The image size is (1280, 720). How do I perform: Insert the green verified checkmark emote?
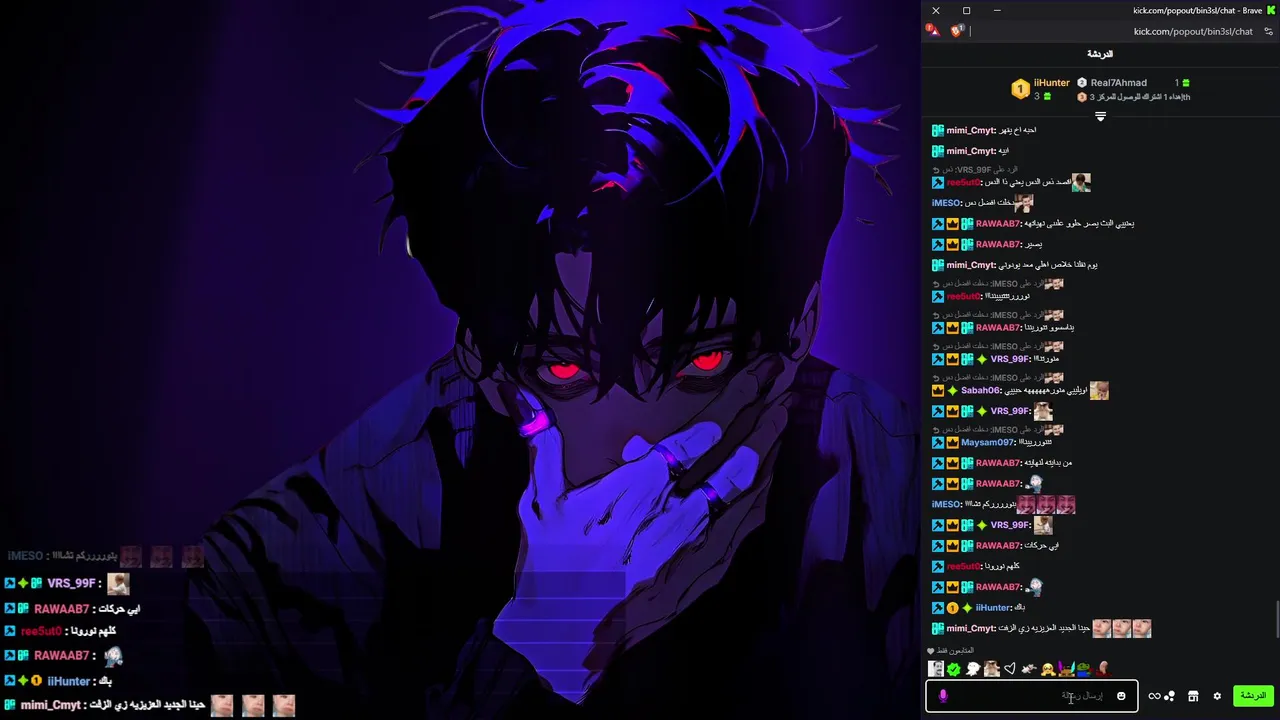(954, 669)
